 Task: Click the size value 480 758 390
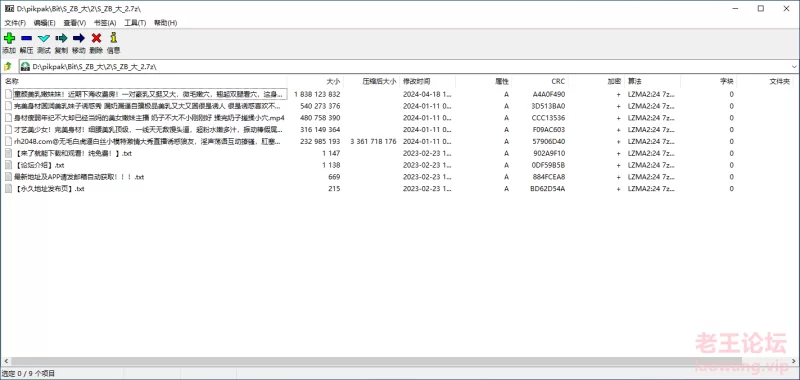320,118
